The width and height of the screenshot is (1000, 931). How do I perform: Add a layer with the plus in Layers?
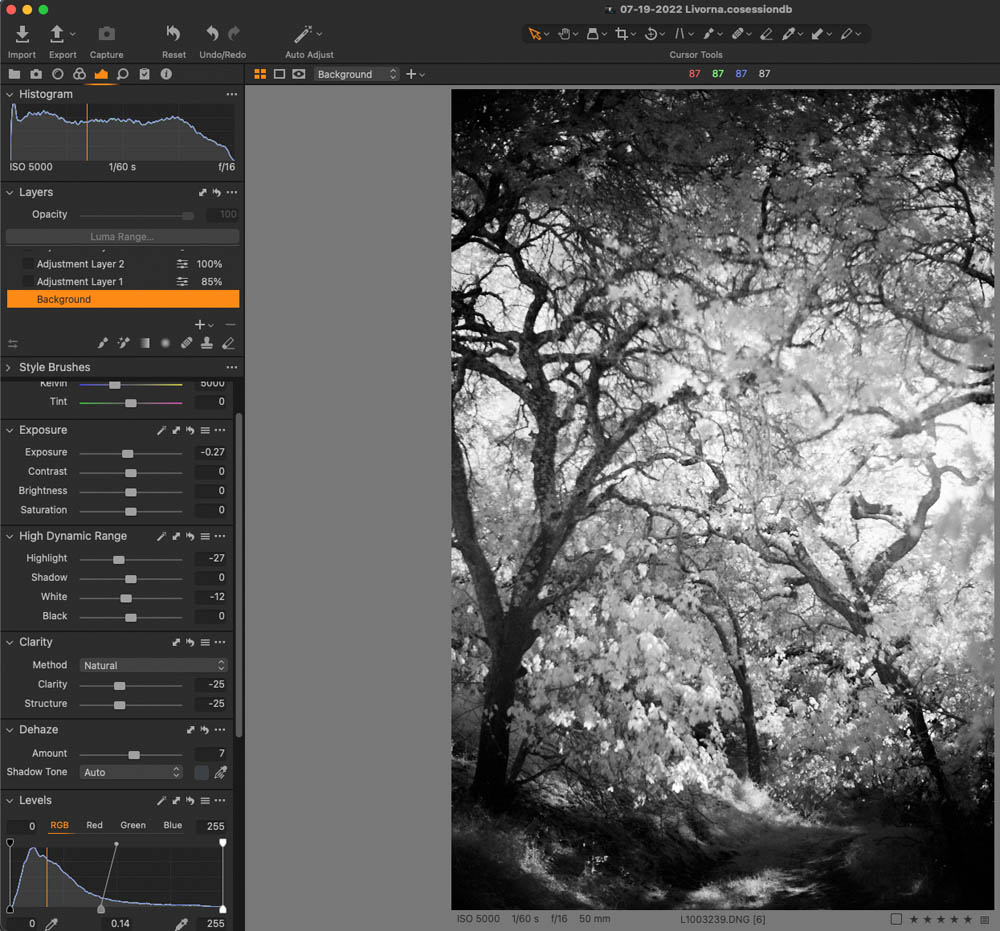coord(200,325)
